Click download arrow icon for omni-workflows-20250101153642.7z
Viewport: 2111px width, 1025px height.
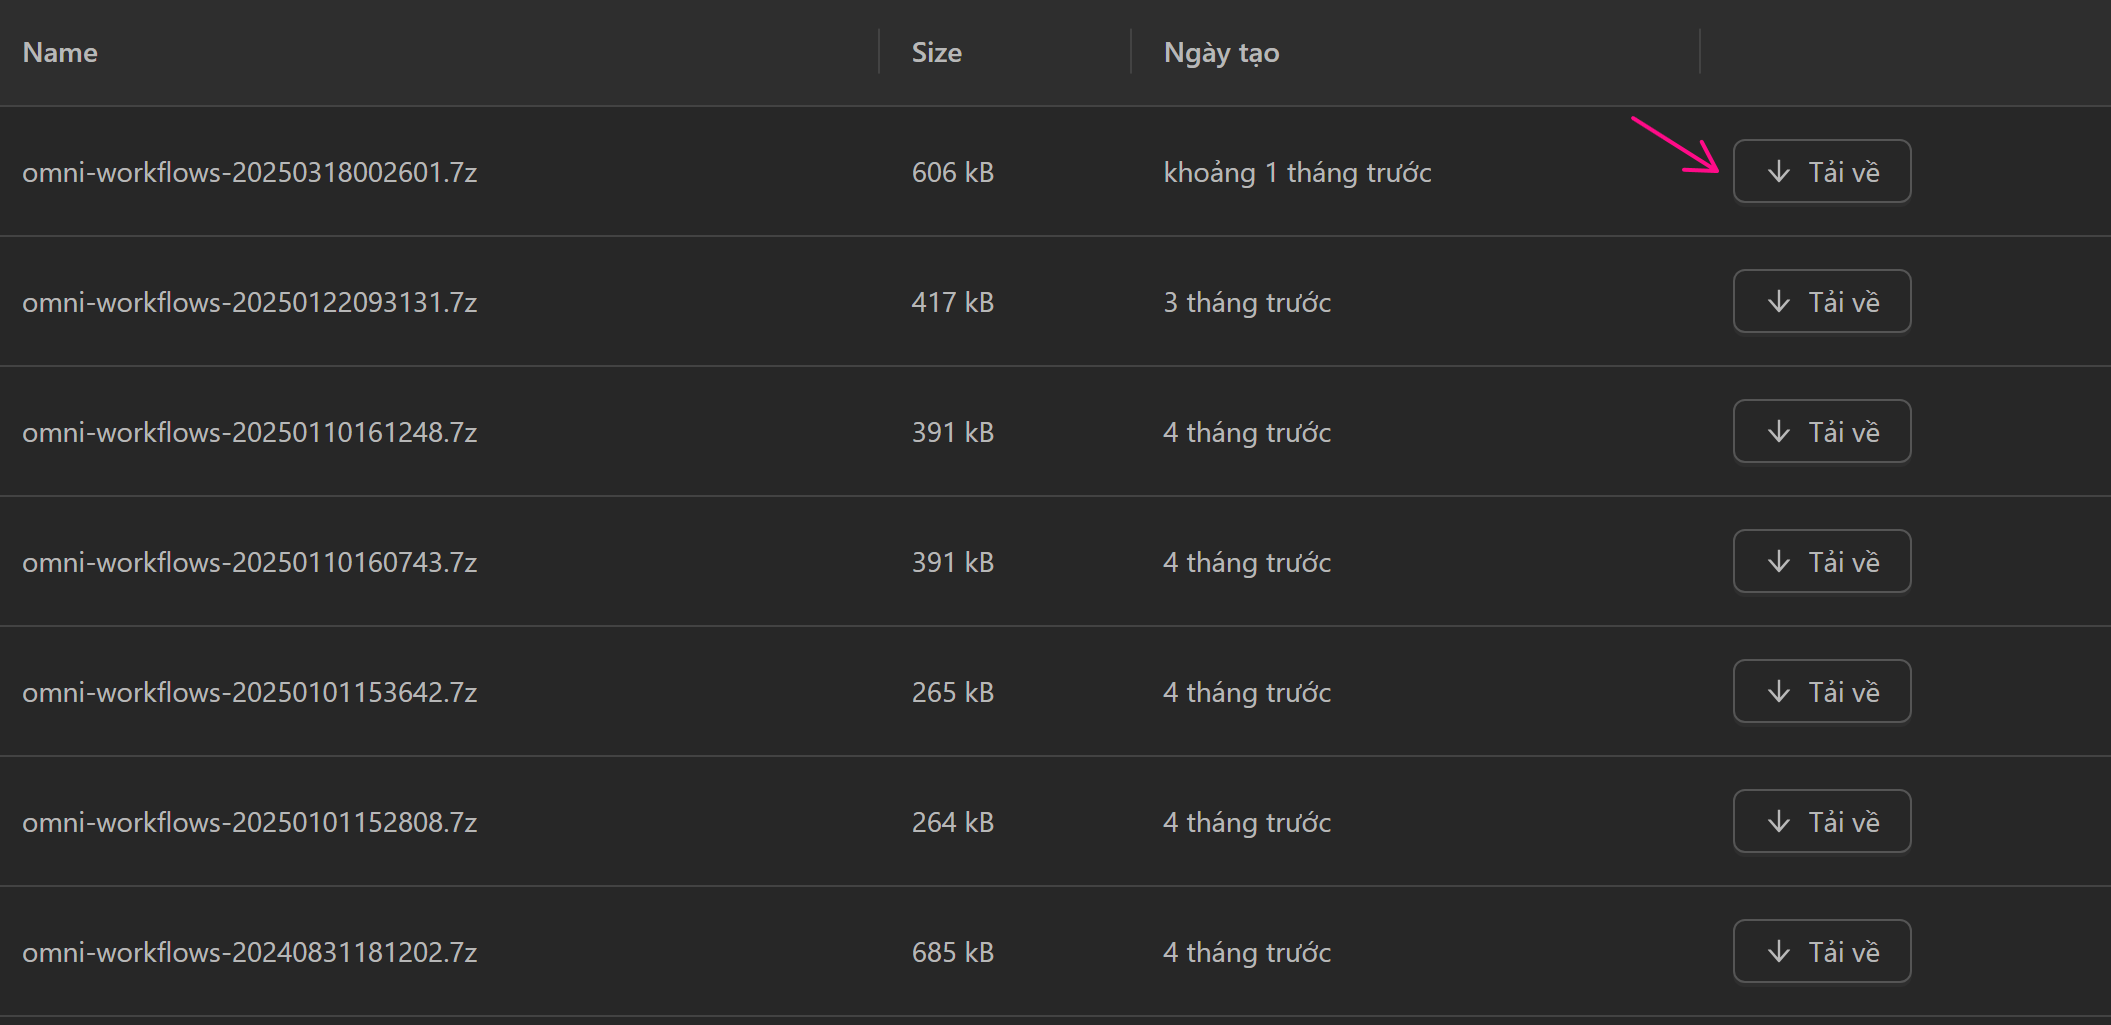pos(1778,692)
